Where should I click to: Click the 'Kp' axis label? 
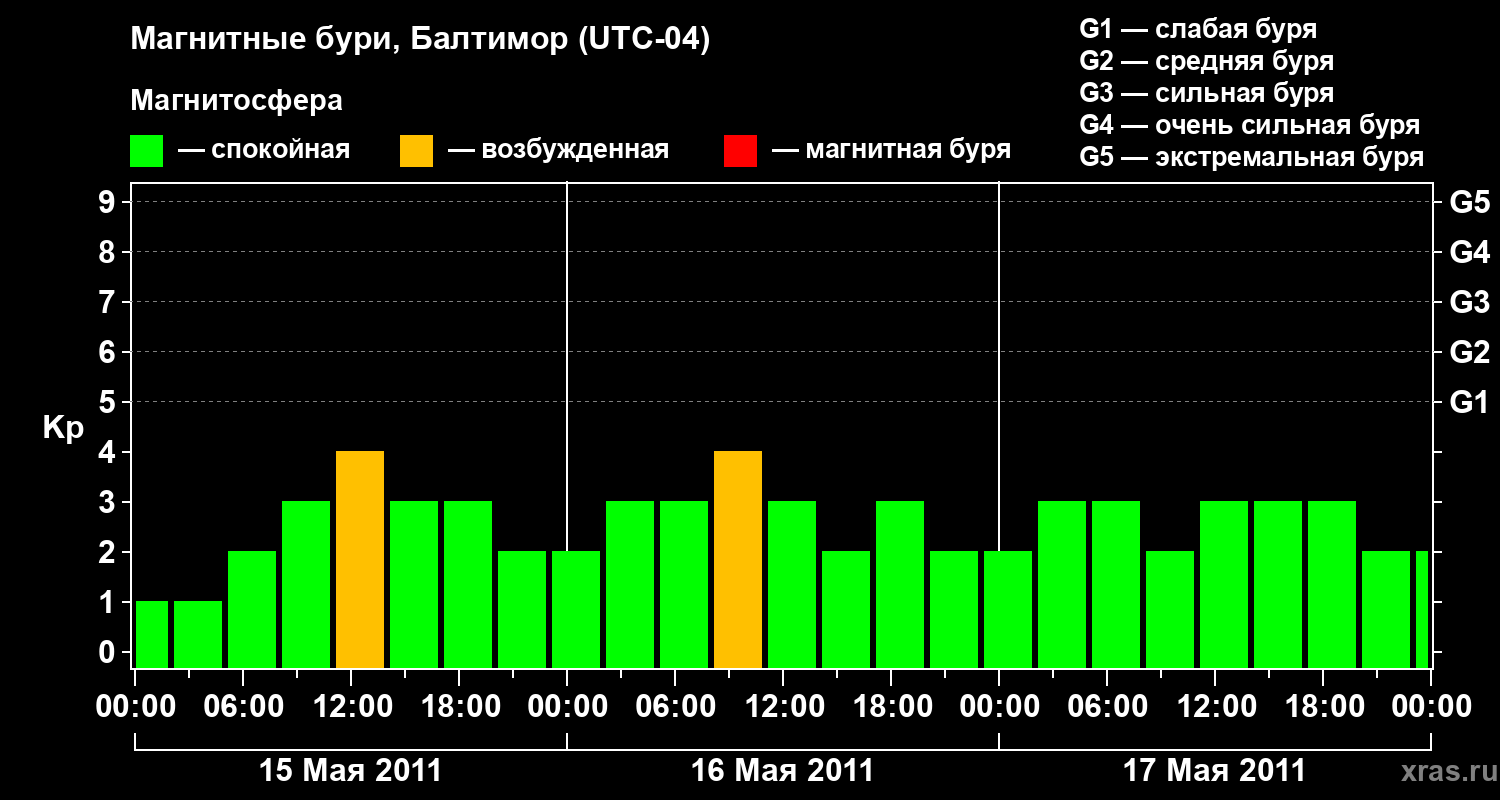[x=63, y=428]
